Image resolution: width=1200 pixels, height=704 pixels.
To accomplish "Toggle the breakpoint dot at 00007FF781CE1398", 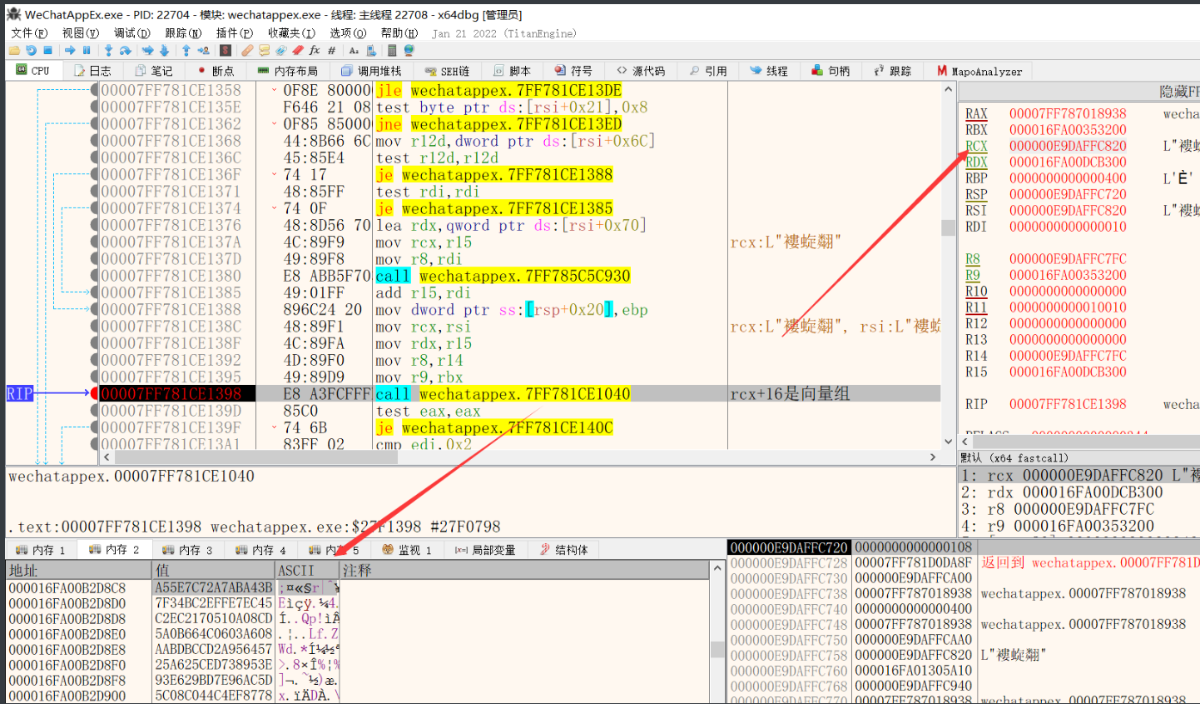I will (x=95, y=394).
